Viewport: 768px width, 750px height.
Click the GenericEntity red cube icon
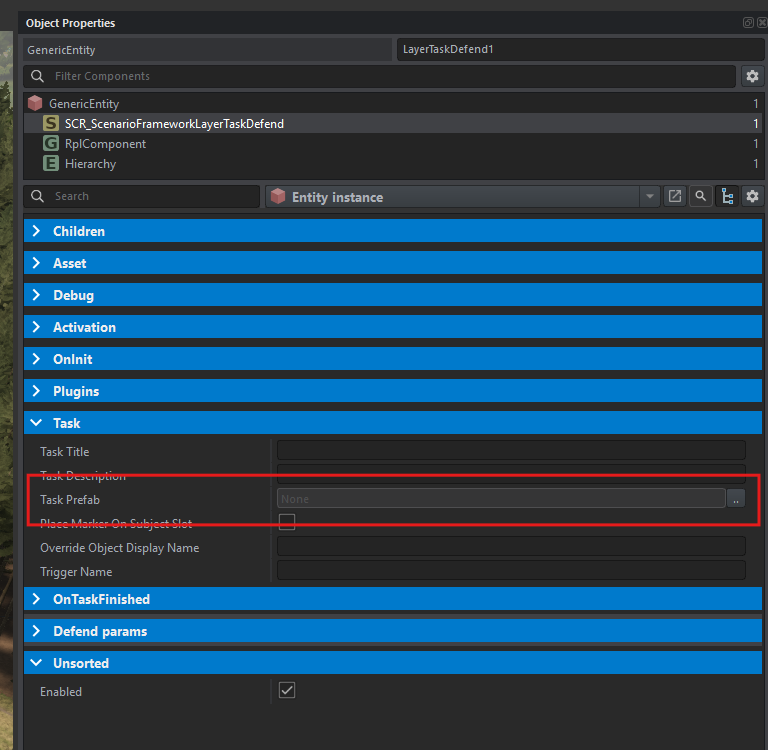click(x=35, y=103)
